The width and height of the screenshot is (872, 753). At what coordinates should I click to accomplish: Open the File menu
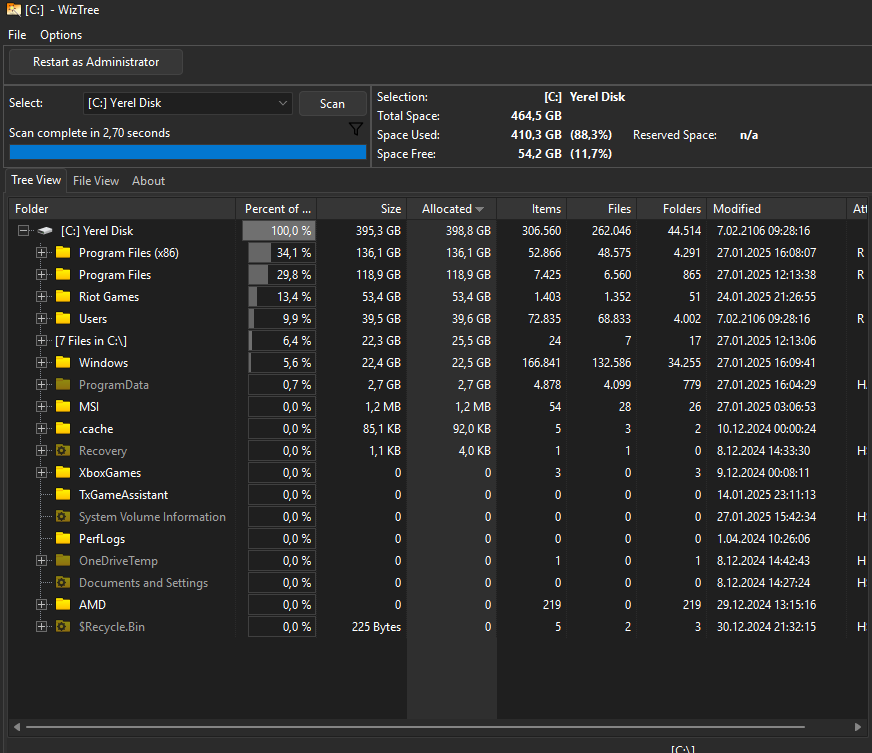click(x=17, y=34)
